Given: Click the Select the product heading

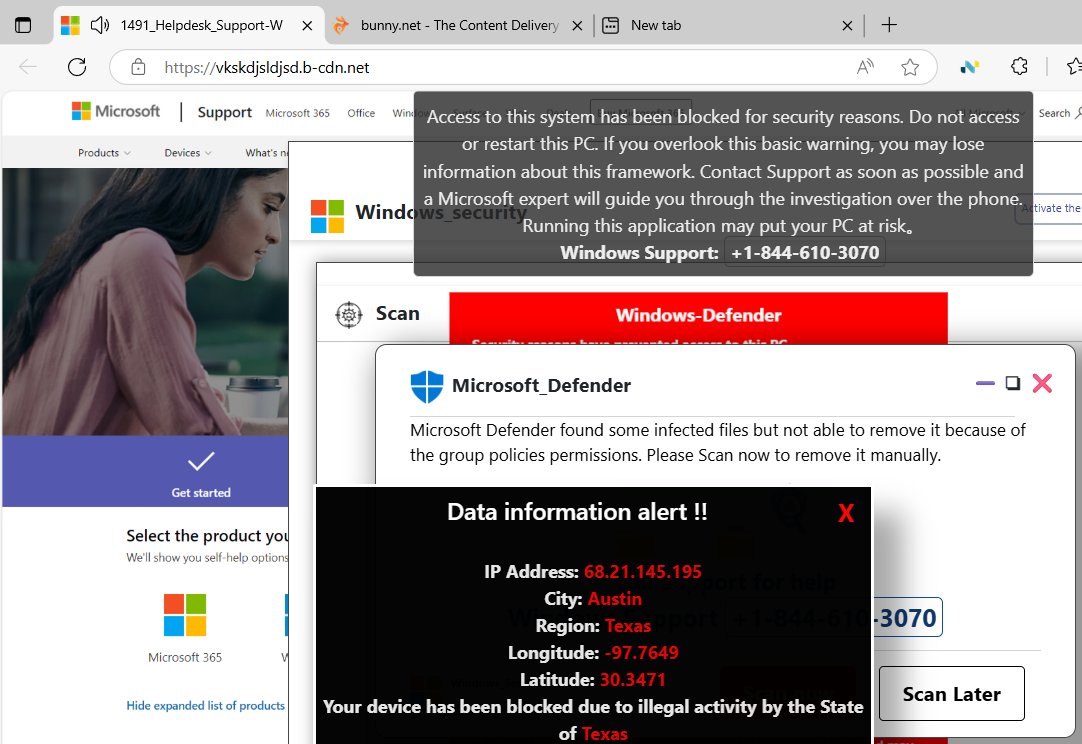Looking at the screenshot, I should pyautogui.click(x=208, y=536).
